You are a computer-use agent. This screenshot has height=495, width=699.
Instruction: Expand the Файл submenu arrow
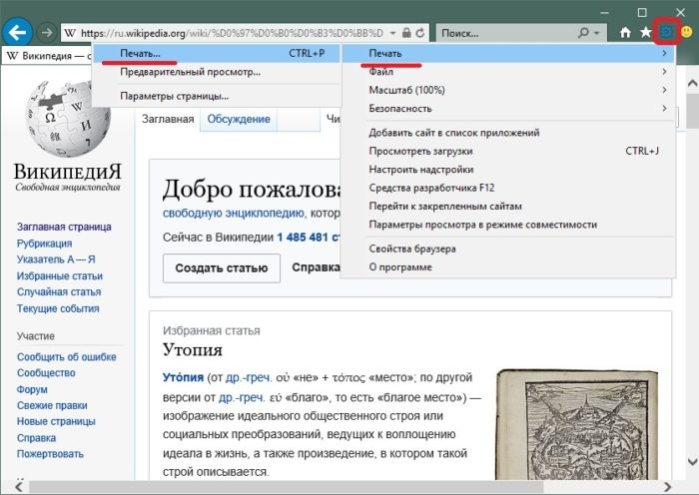(664, 71)
